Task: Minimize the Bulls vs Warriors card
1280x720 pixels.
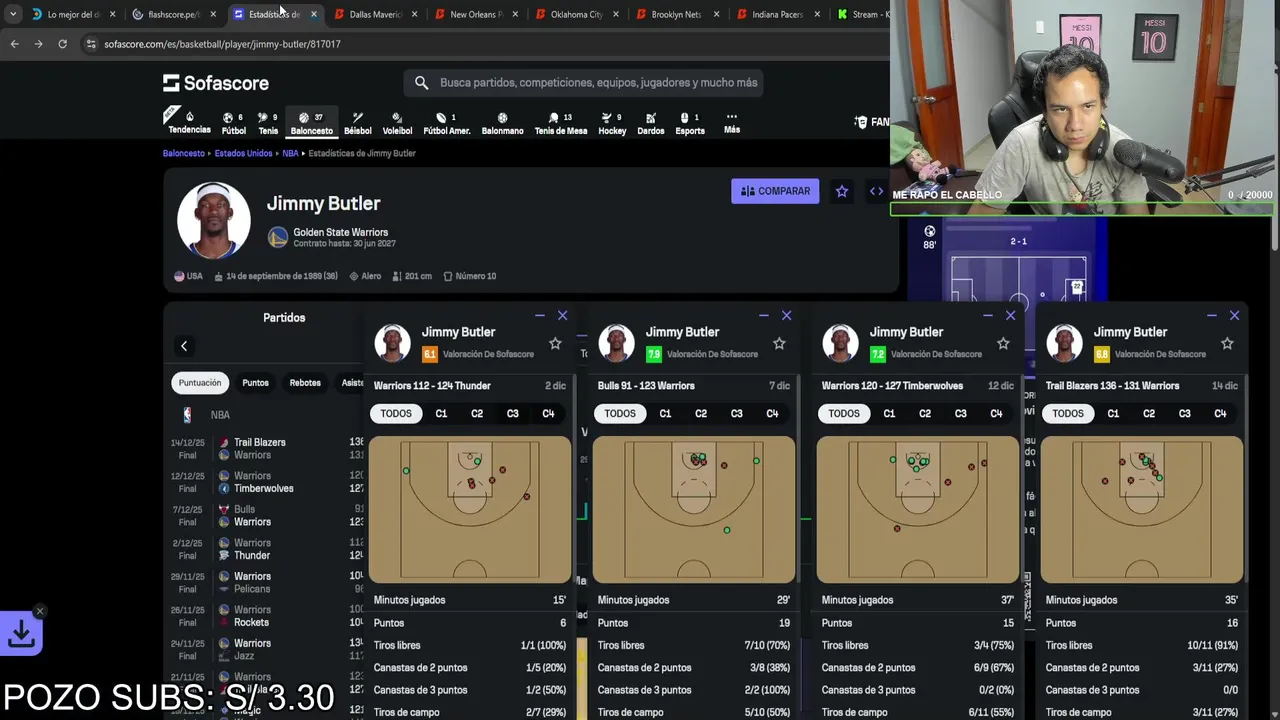Action: tap(764, 316)
